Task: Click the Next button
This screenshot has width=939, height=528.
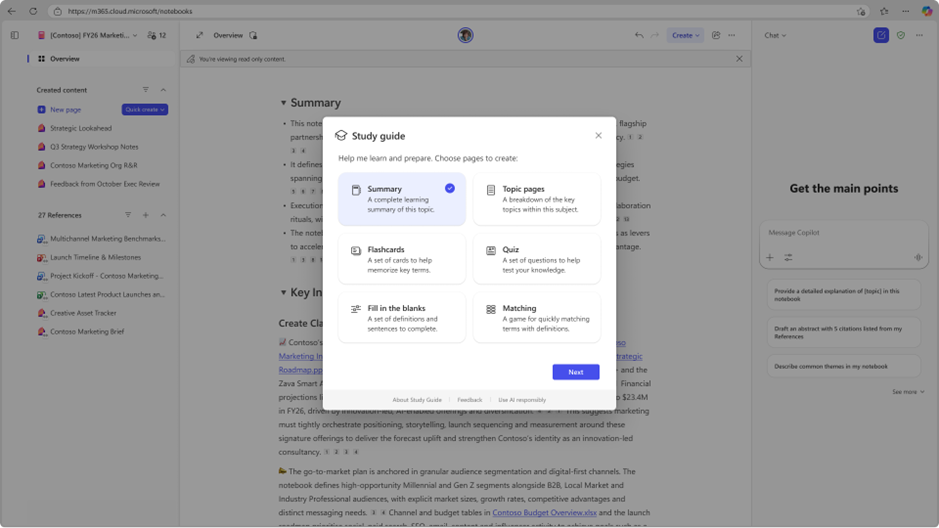Action: click(x=575, y=372)
